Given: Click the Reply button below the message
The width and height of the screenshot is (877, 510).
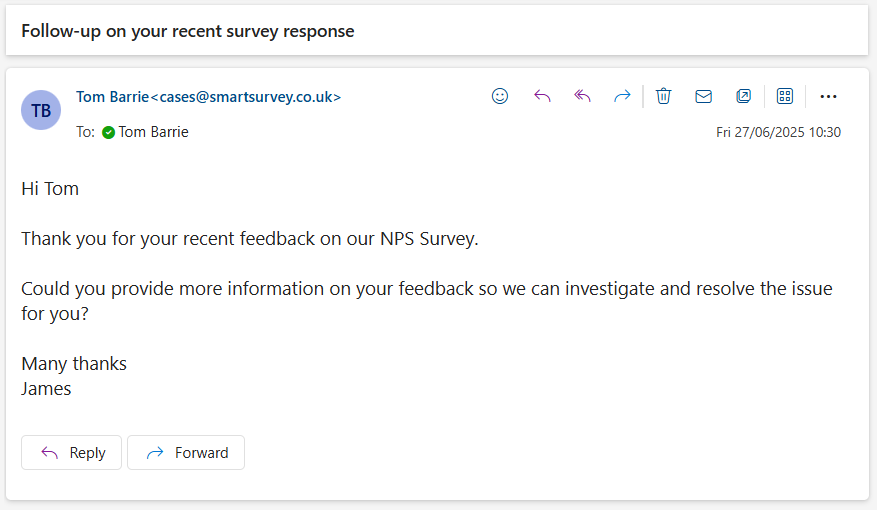Looking at the screenshot, I should [x=72, y=452].
